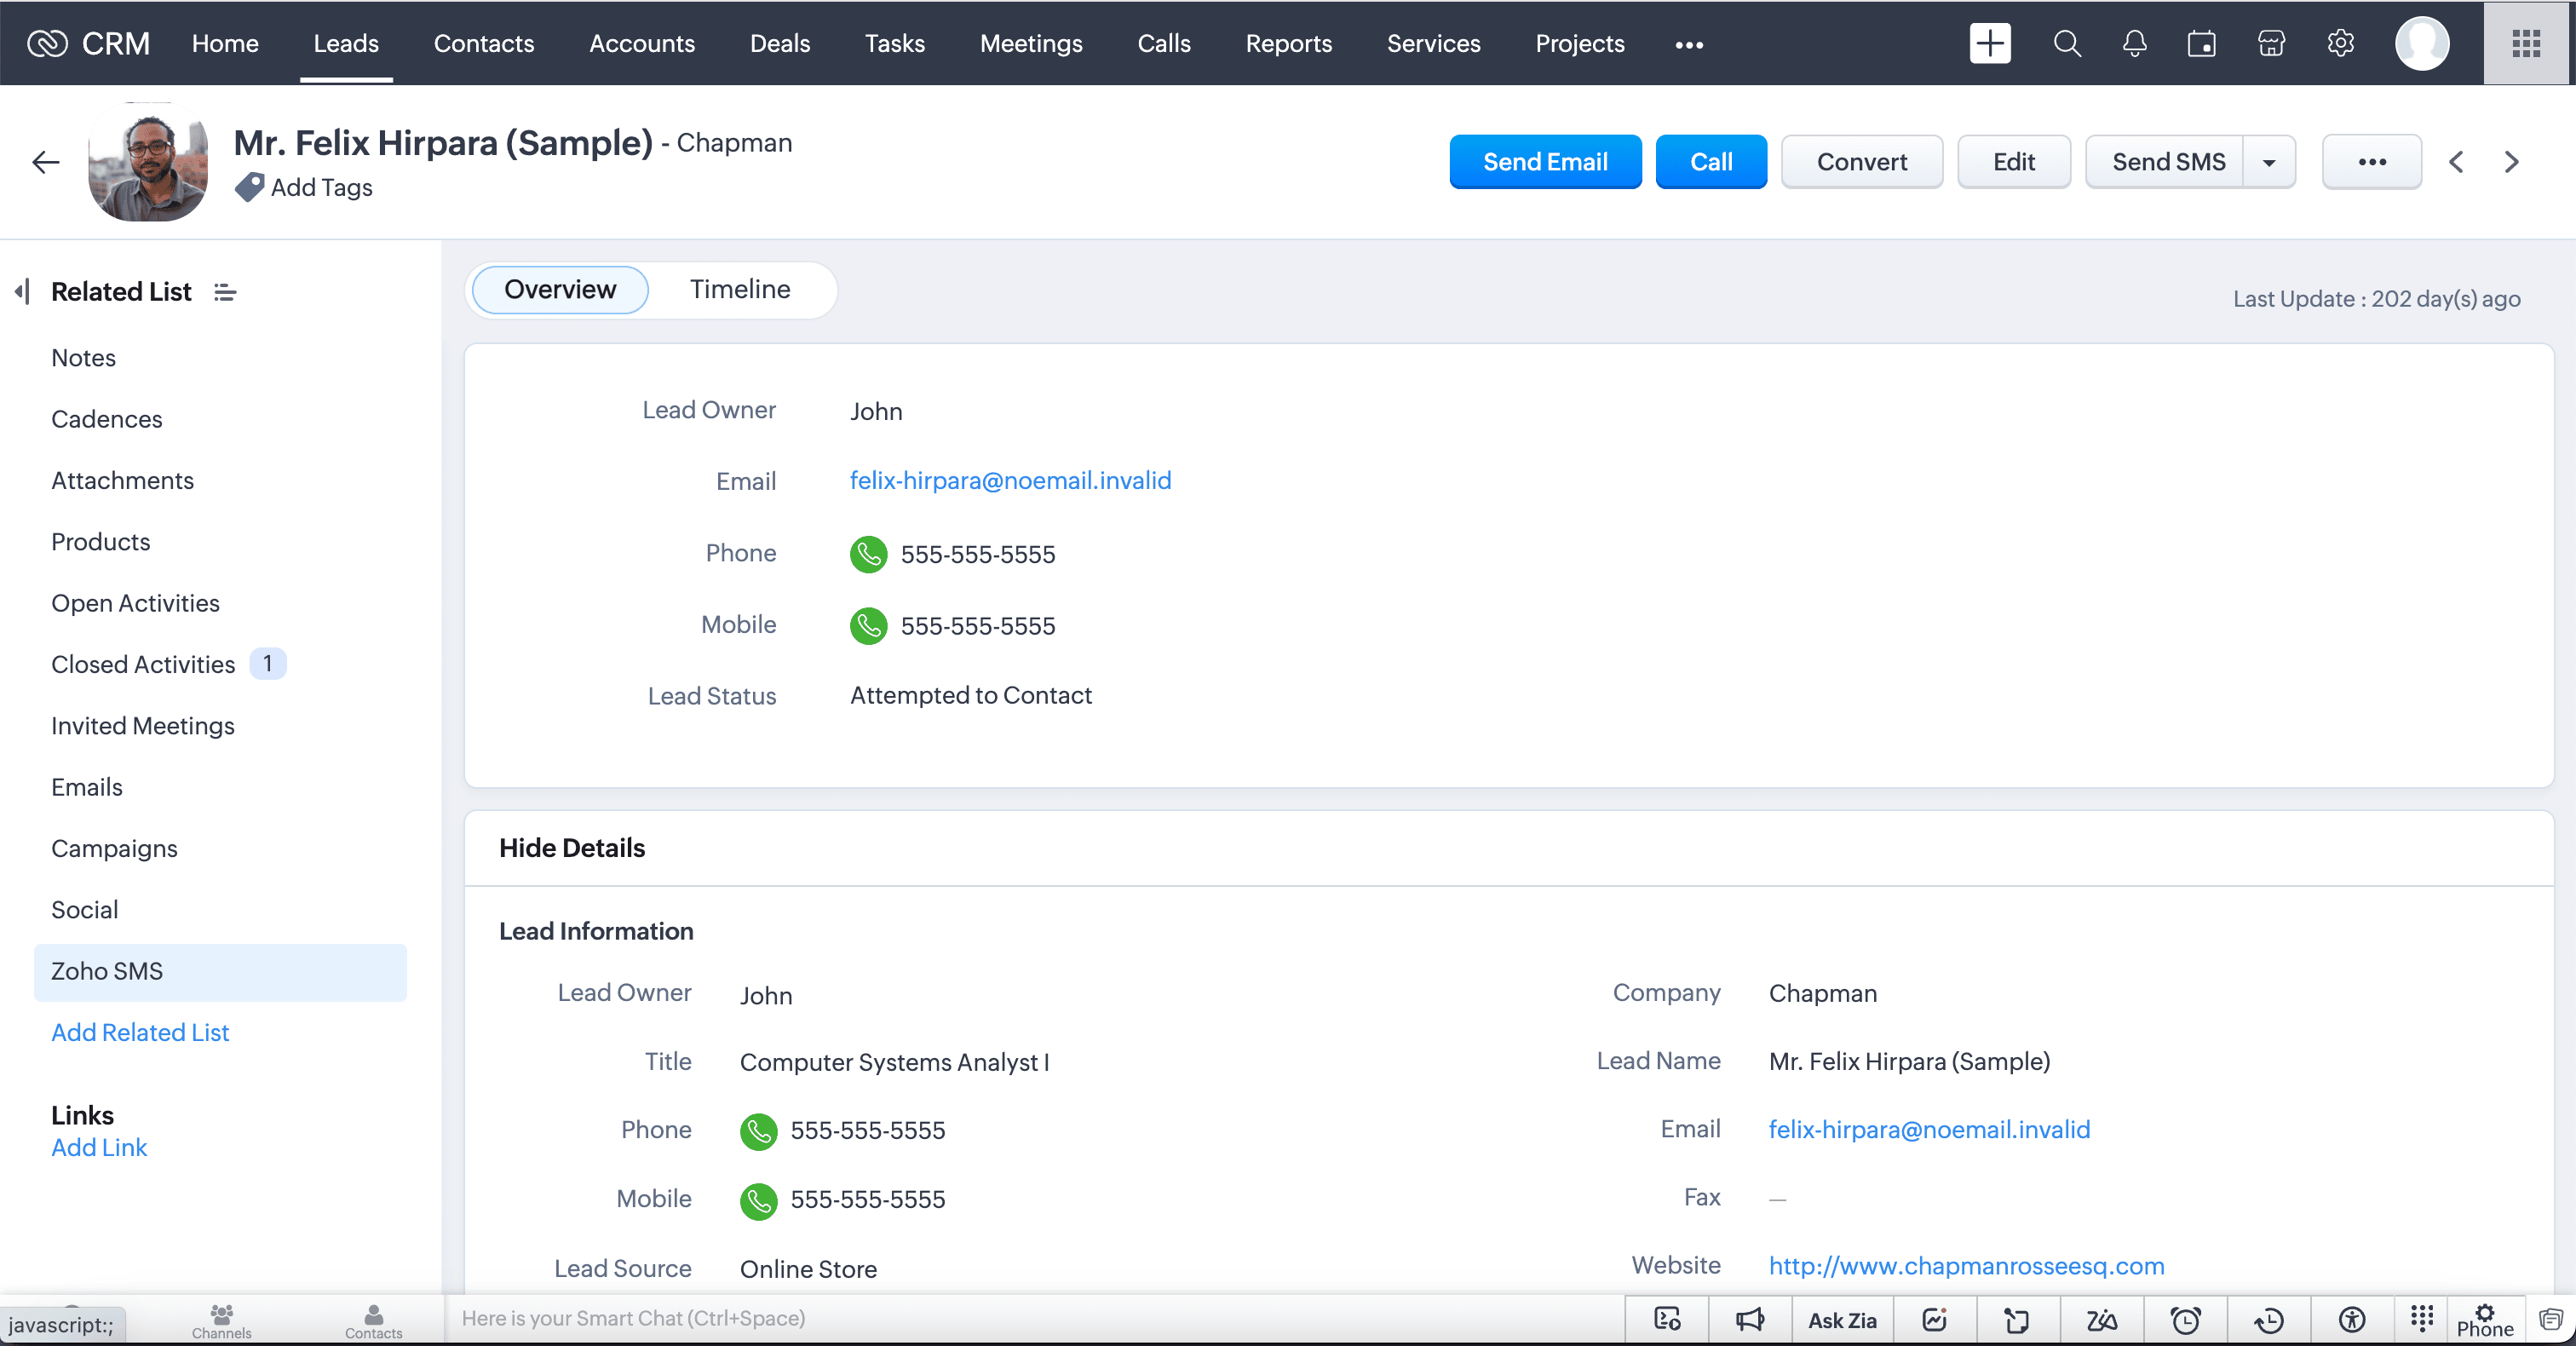Open the accessibility options icon
Screen dimensions: 2576x1346
click(x=2352, y=1320)
